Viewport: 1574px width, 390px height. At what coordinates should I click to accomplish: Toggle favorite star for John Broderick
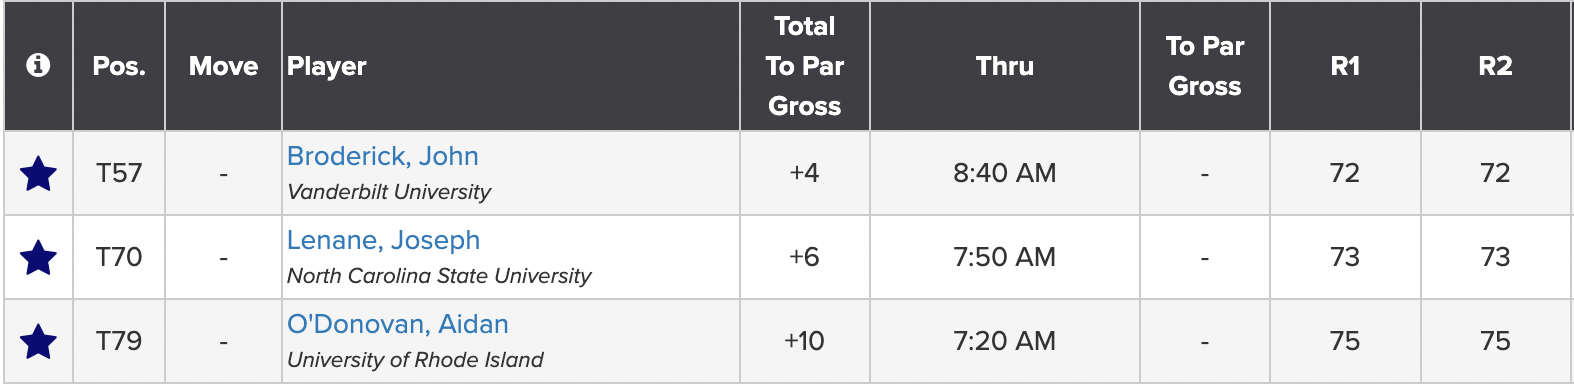(x=38, y=174)
